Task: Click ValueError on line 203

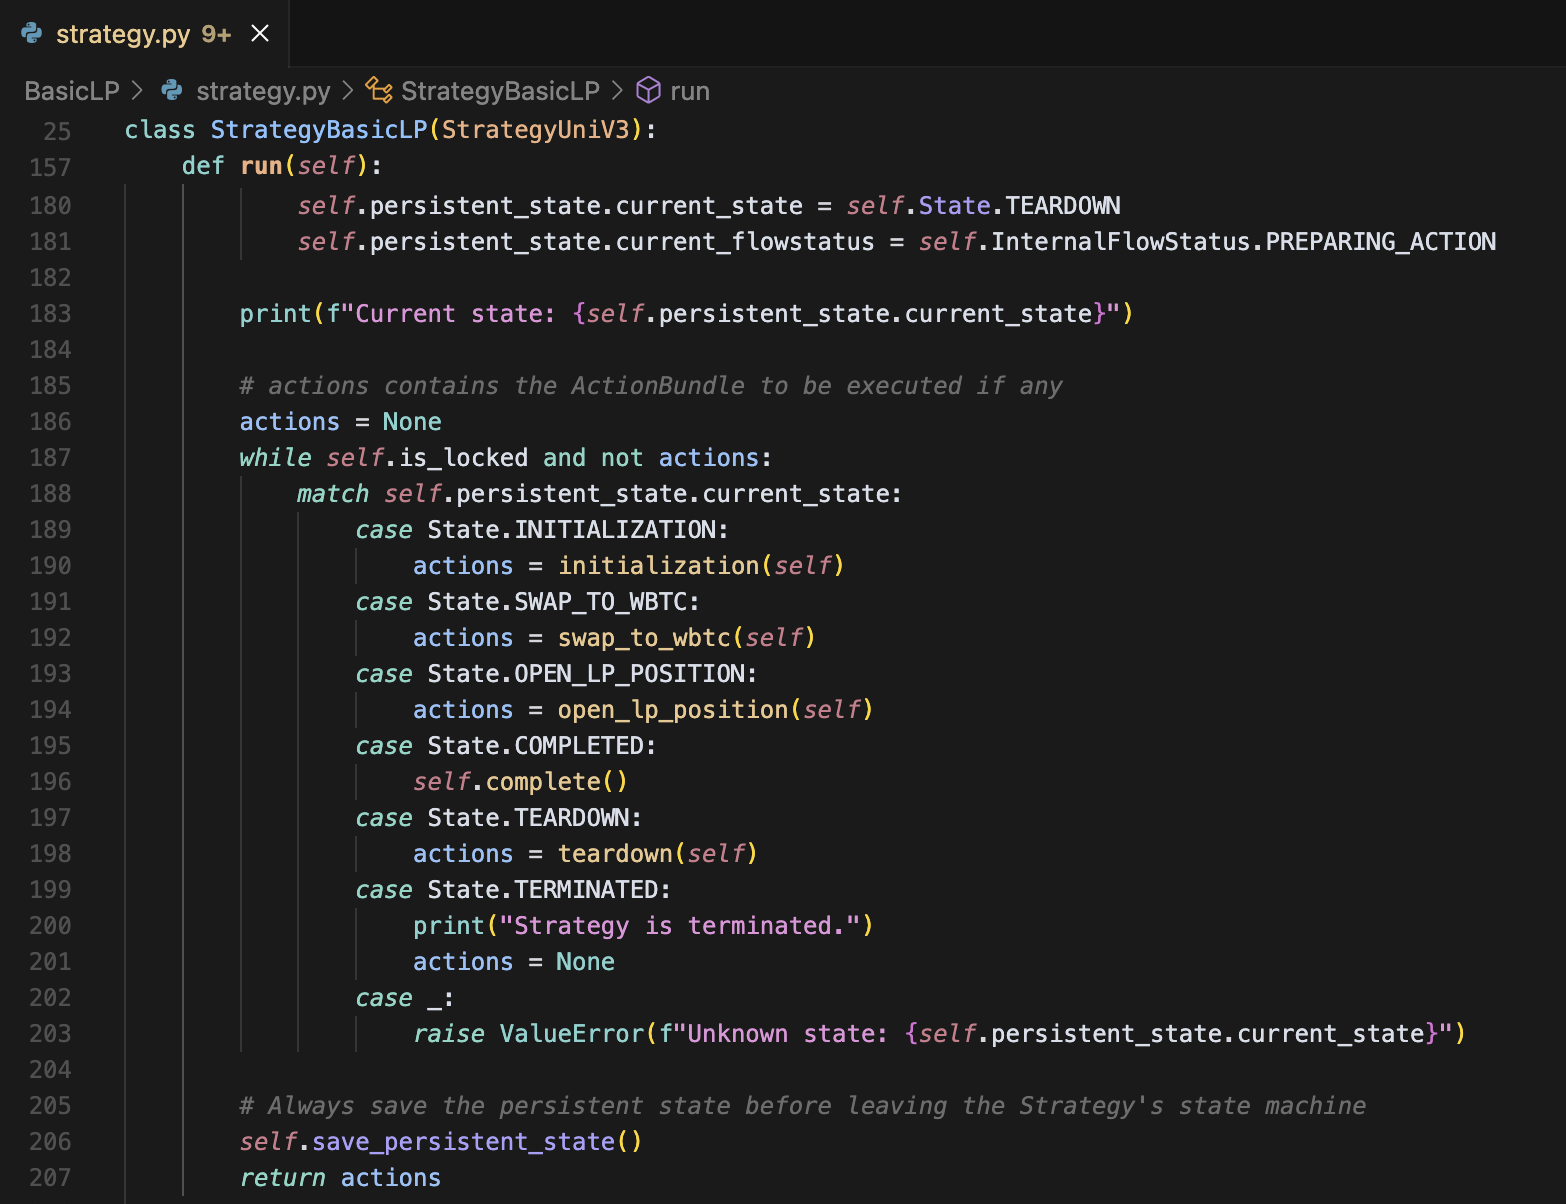Action: point(572,1034)
